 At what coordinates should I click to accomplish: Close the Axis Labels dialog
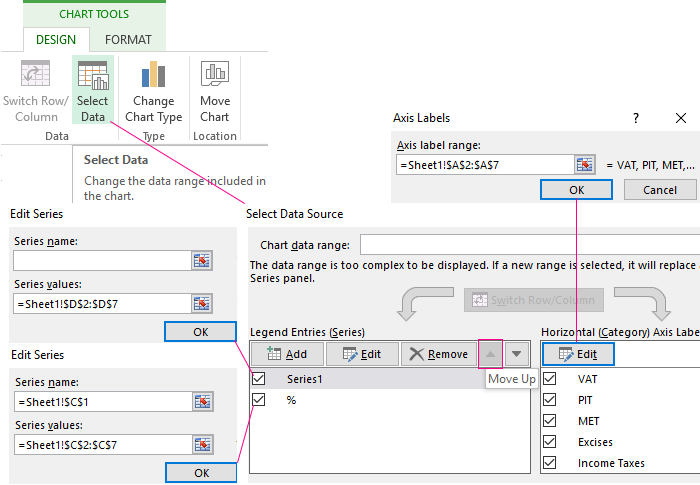(x=681, y=118)
